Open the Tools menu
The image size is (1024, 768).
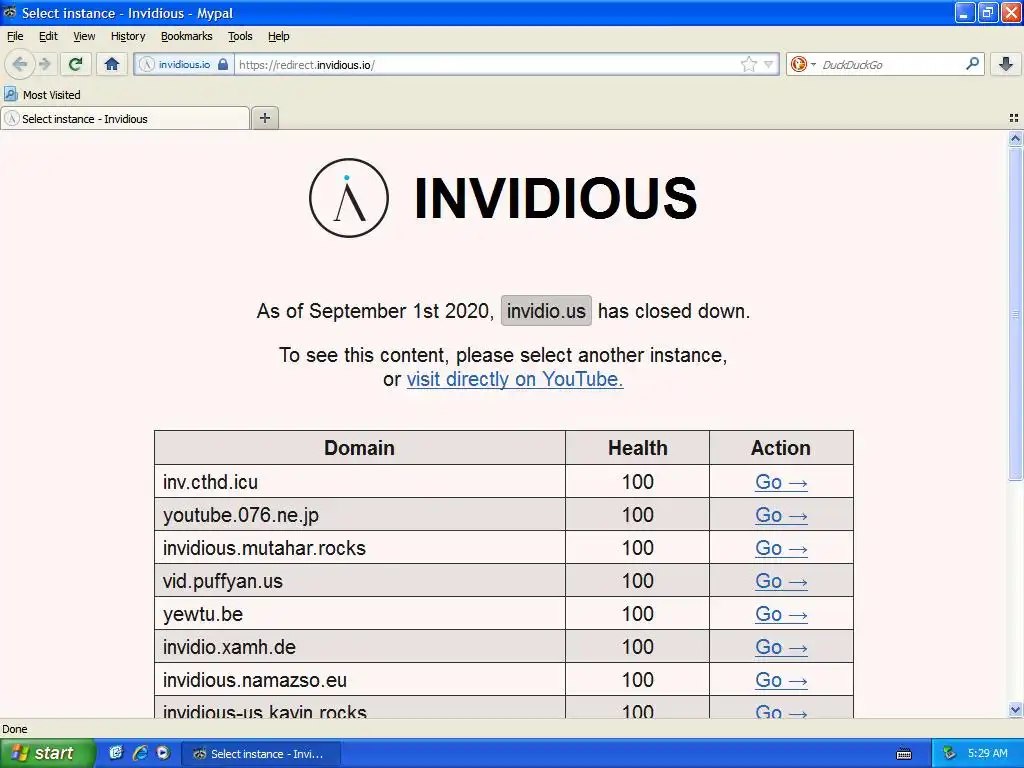coord(240,36)
